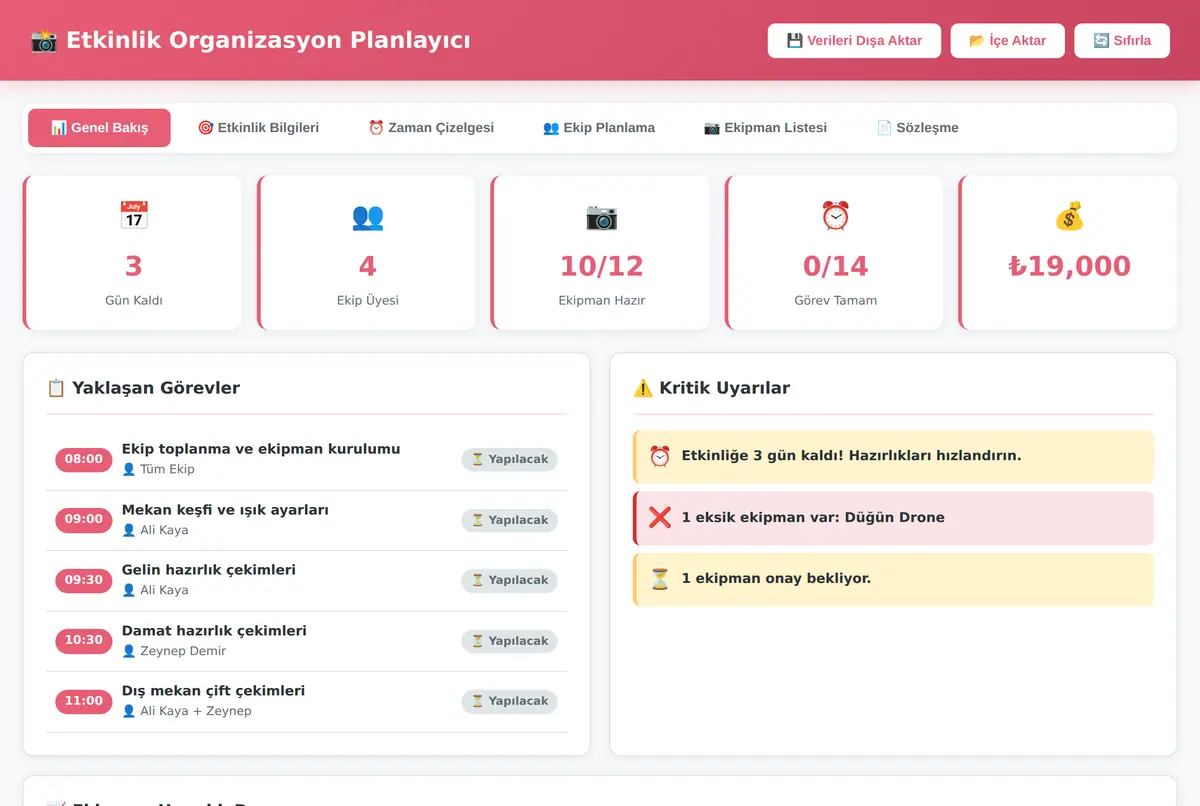Screen dimensions: 1200x806
Task: Click the hourglass icon in onay bekliyor alert
Action: click(x=660, y=579)
